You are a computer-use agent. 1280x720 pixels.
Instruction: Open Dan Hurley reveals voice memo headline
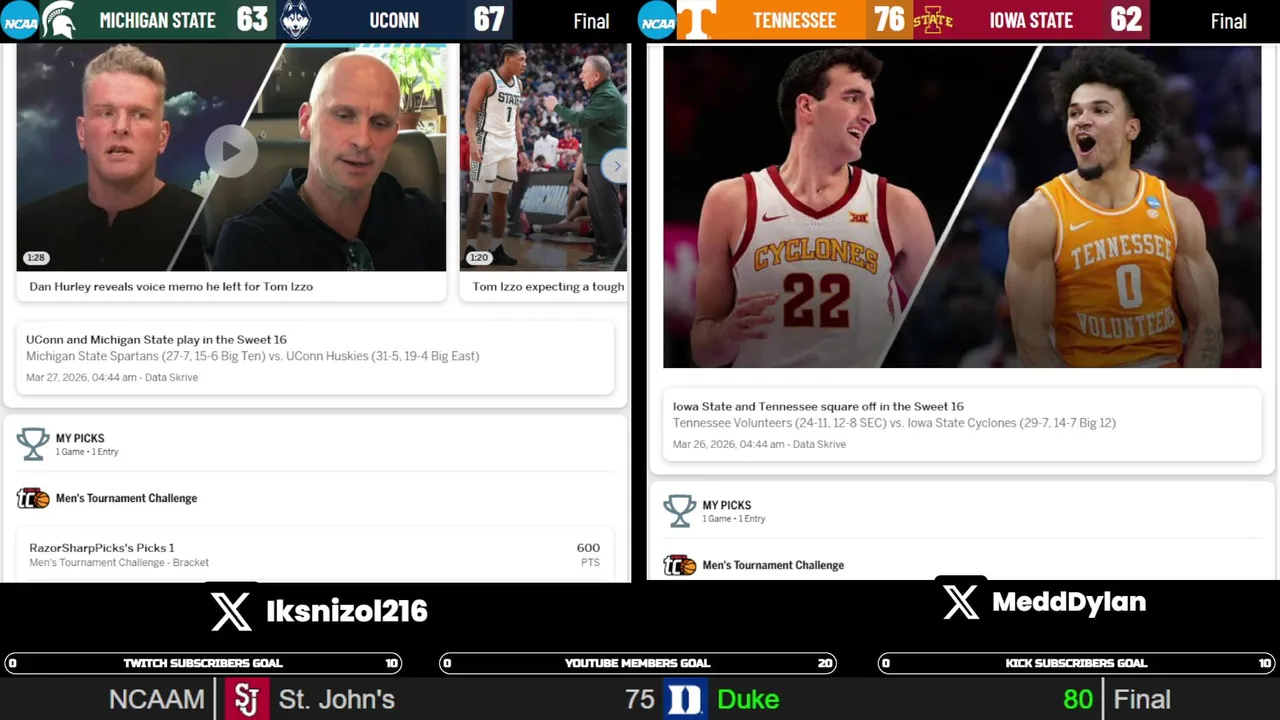point(171,287)
